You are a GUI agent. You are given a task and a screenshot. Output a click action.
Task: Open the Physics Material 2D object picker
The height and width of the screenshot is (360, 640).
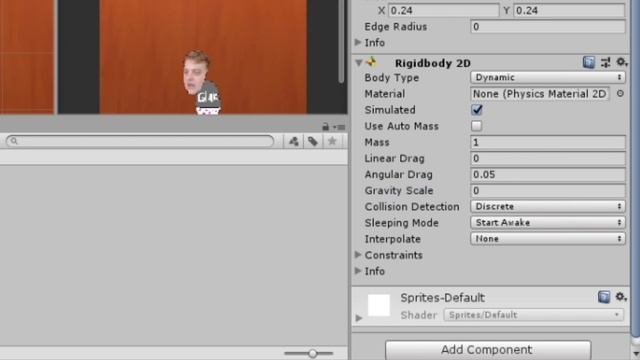coord(620,93)
